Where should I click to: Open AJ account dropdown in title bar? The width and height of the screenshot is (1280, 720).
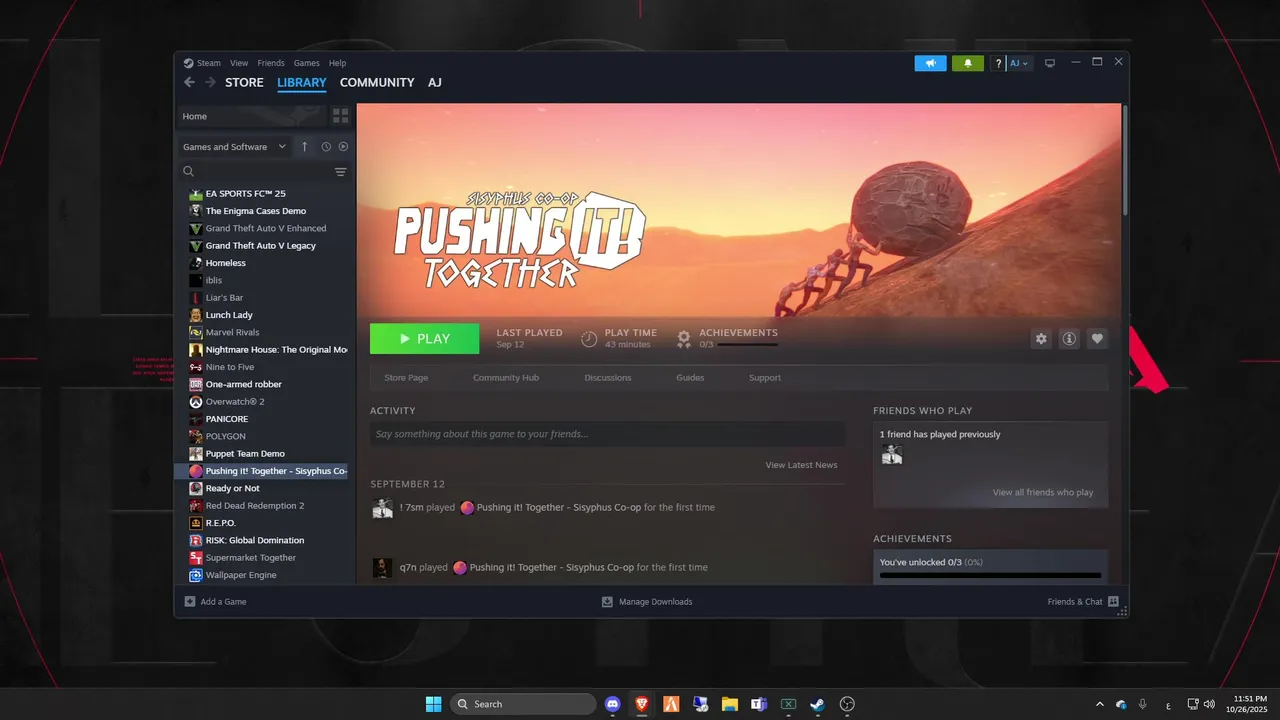[x=1018, y=63]
